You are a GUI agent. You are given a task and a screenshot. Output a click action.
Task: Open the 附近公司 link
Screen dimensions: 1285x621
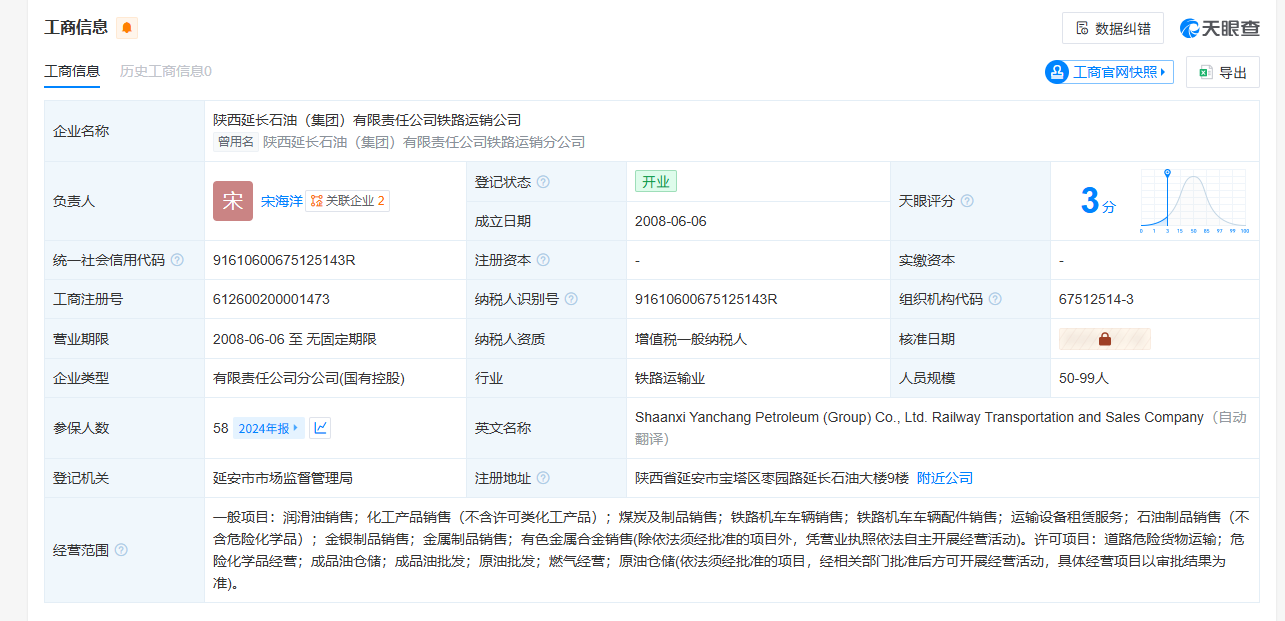click(944, 478)
